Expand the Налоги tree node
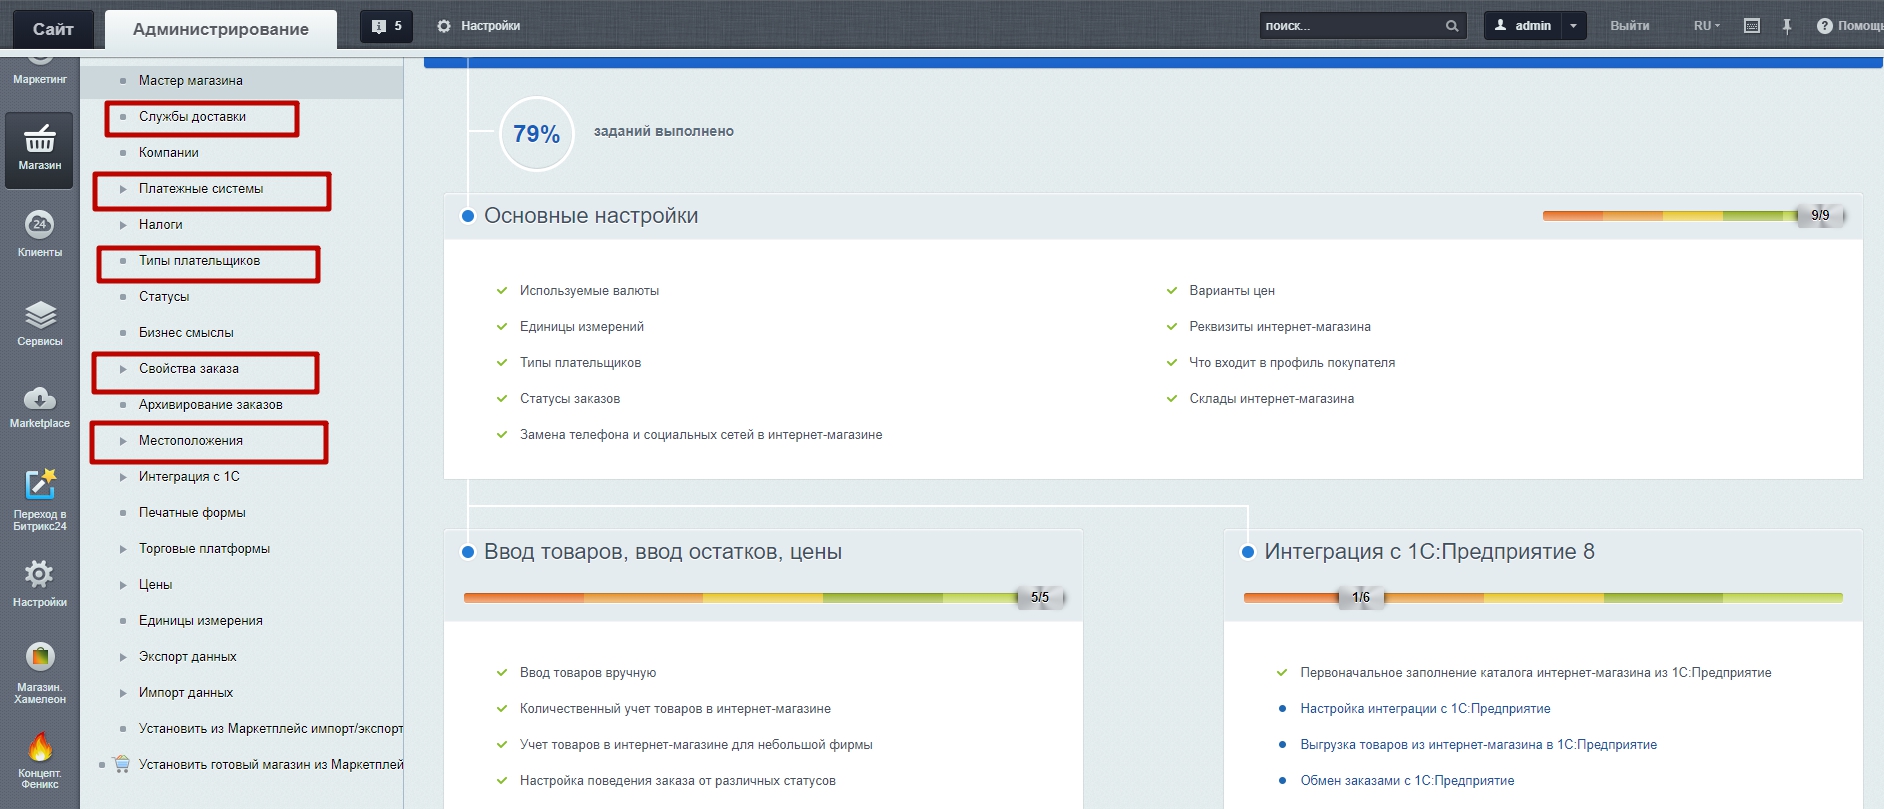The height and width of the screenshot is (809, 1884). tap(123, 225)
